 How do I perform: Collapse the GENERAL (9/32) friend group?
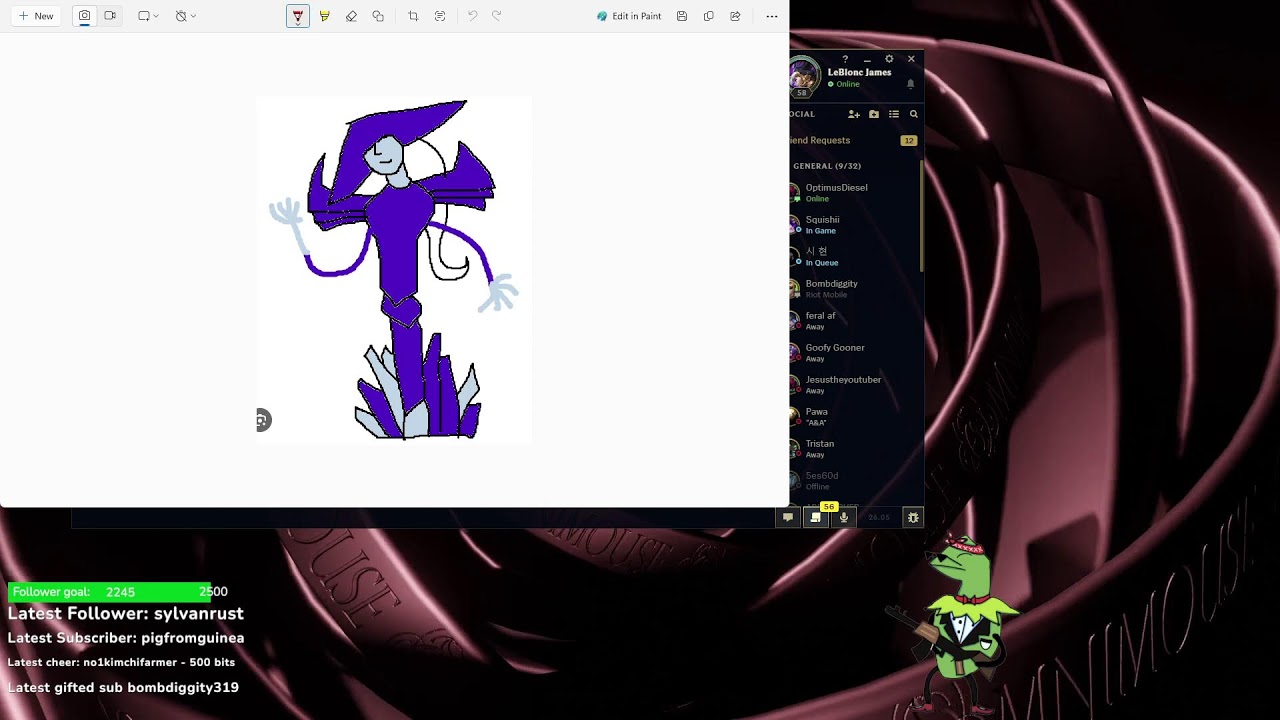pos(827,166)
